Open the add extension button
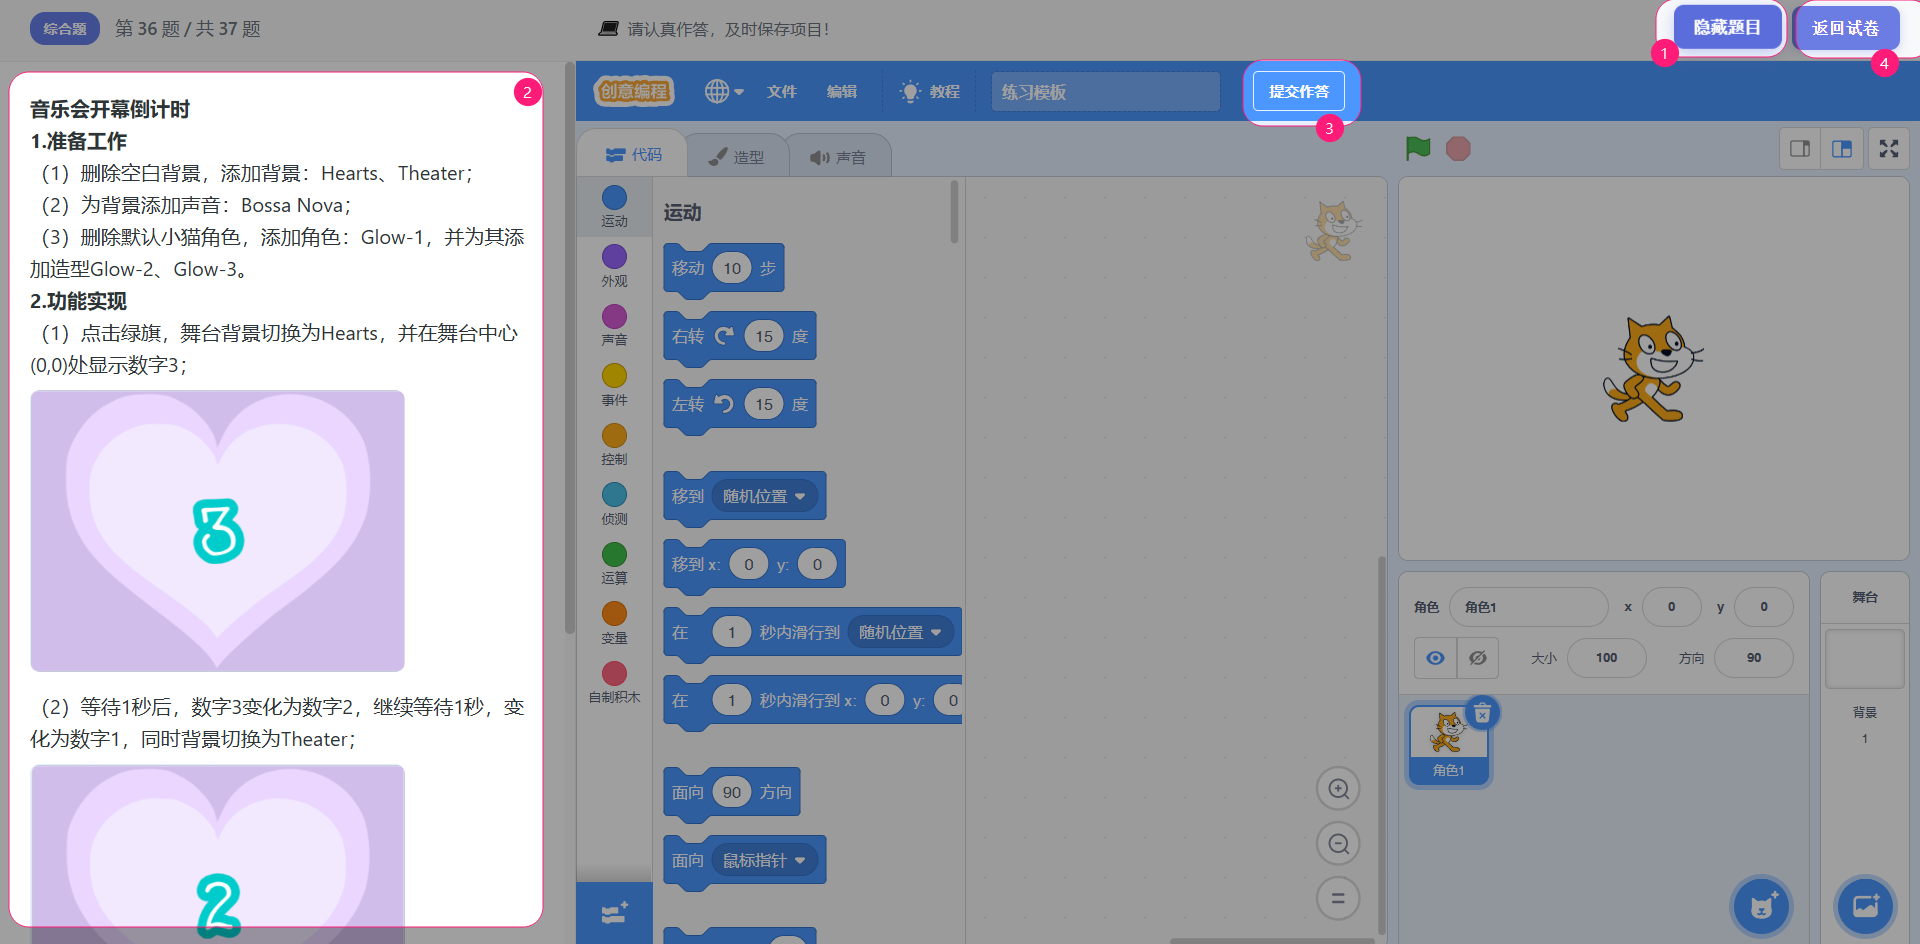The height and width of the screenshot is (944, 1920). 614,913
